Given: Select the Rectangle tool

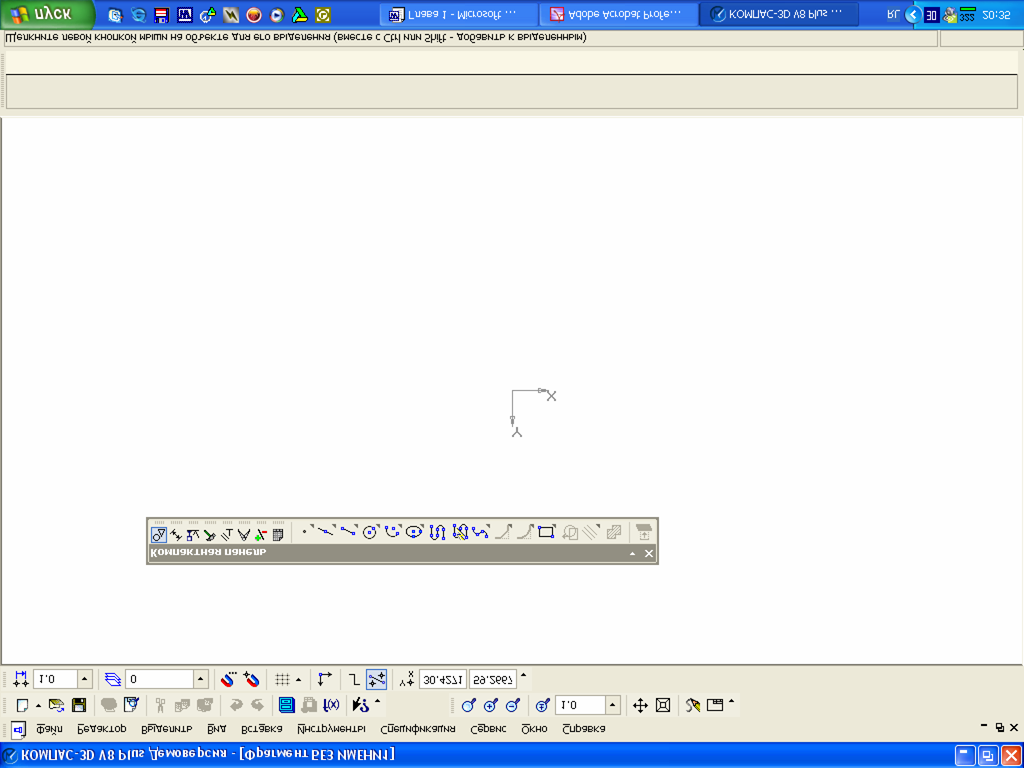Looking at the screenshot, I should point(547,532).
